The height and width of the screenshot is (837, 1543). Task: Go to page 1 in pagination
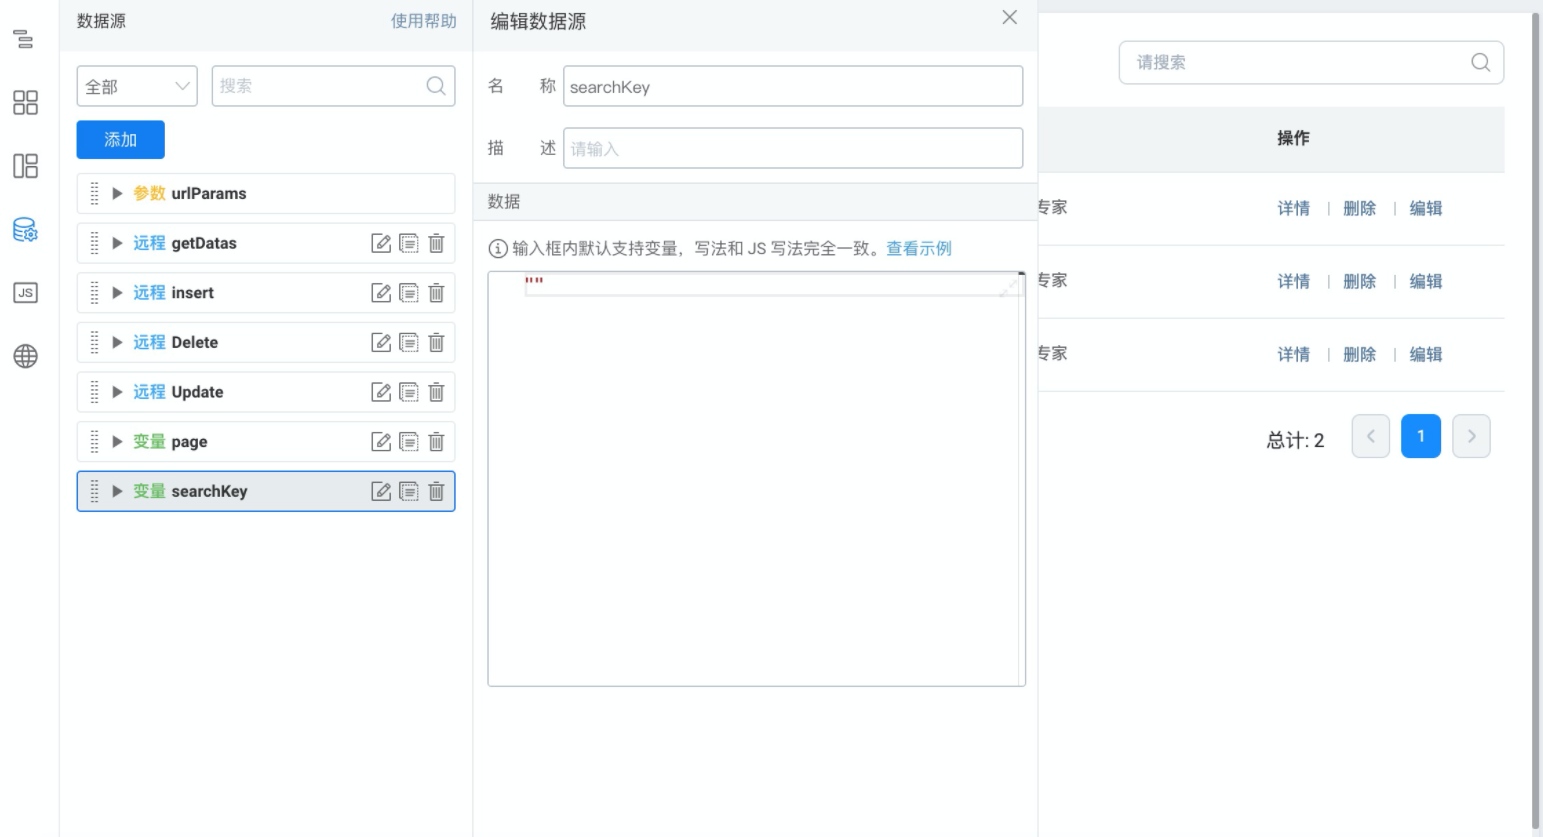point(1421,436)
